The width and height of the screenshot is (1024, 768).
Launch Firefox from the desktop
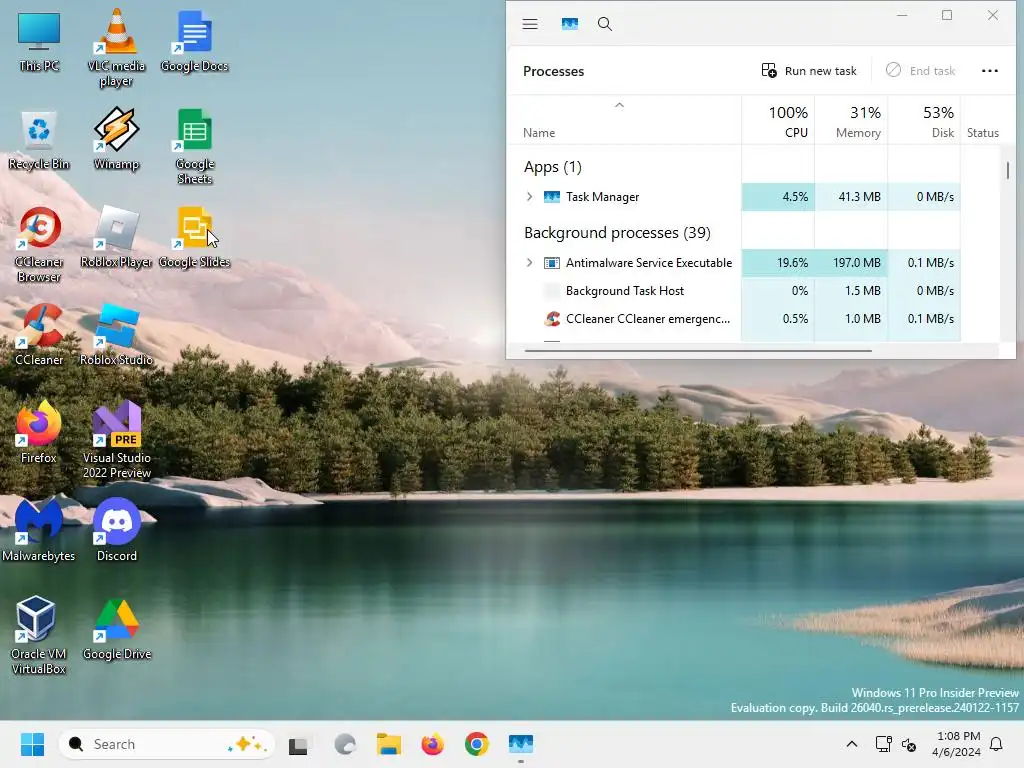[39, 434]
